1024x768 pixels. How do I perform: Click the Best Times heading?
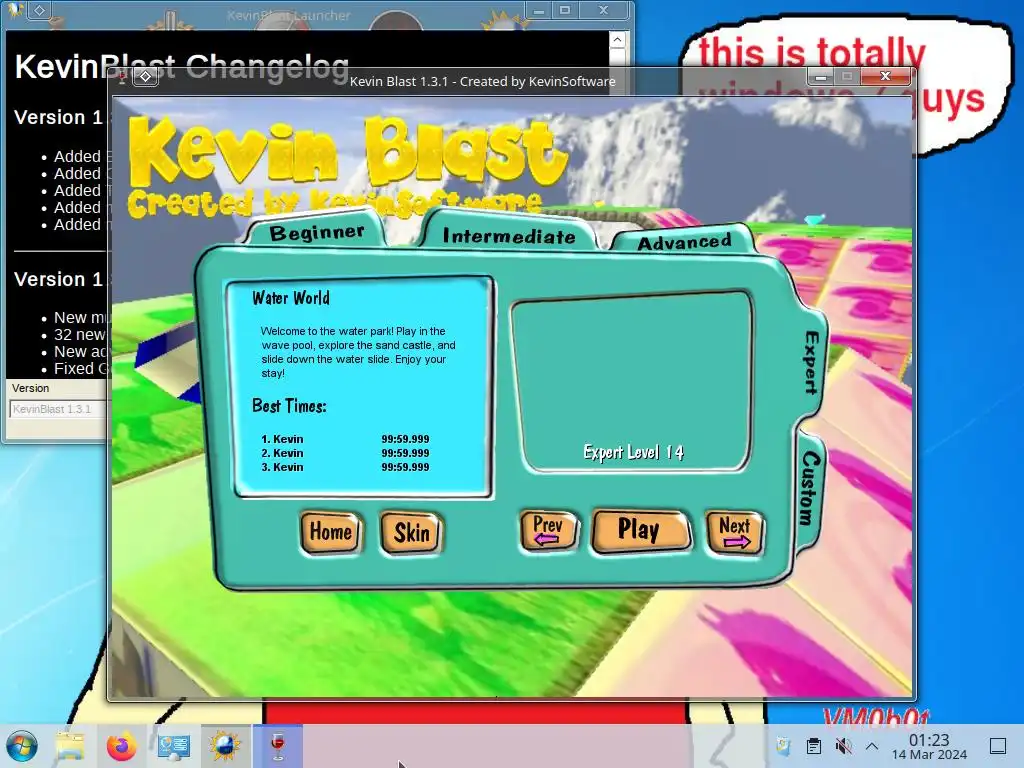(x=289, y=406)
